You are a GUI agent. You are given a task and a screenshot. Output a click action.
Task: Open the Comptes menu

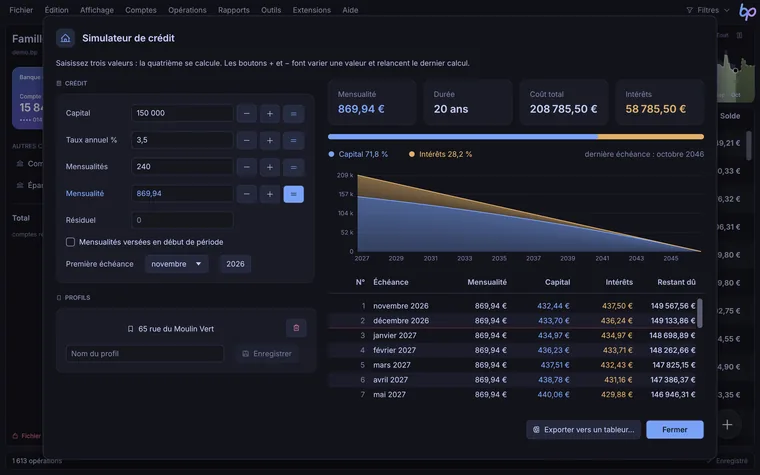[x=141, y=10]
